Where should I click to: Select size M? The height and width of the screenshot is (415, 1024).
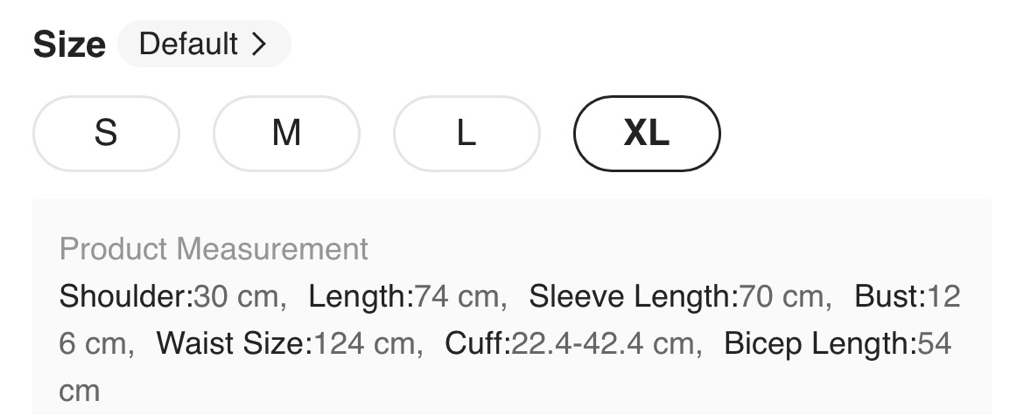tap(286, 133)
